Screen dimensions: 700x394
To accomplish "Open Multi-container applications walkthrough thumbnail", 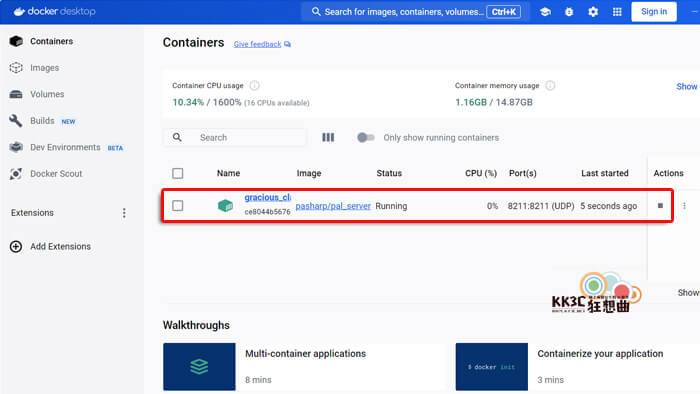I will (x=199, y=367).
